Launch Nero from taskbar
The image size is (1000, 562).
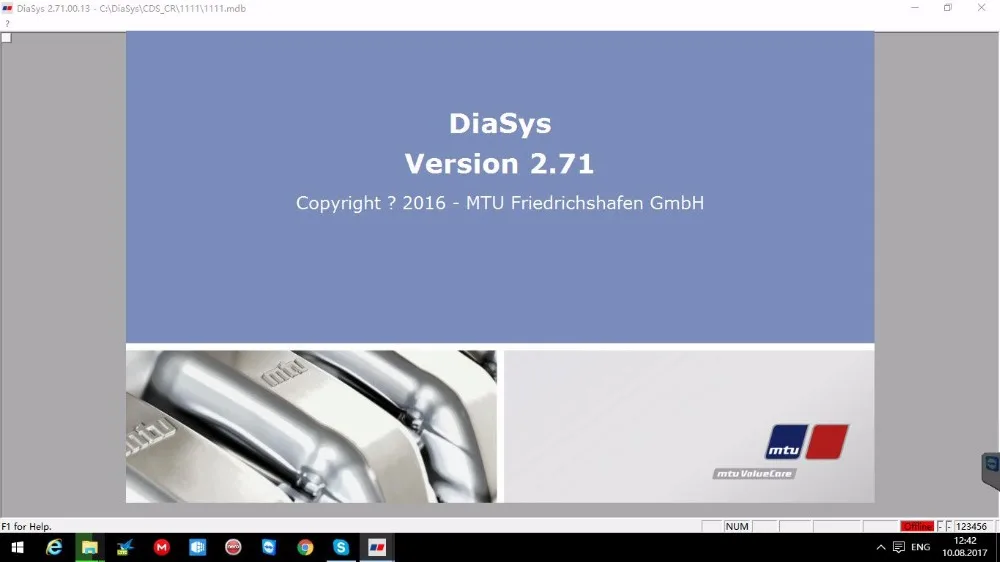233,547
